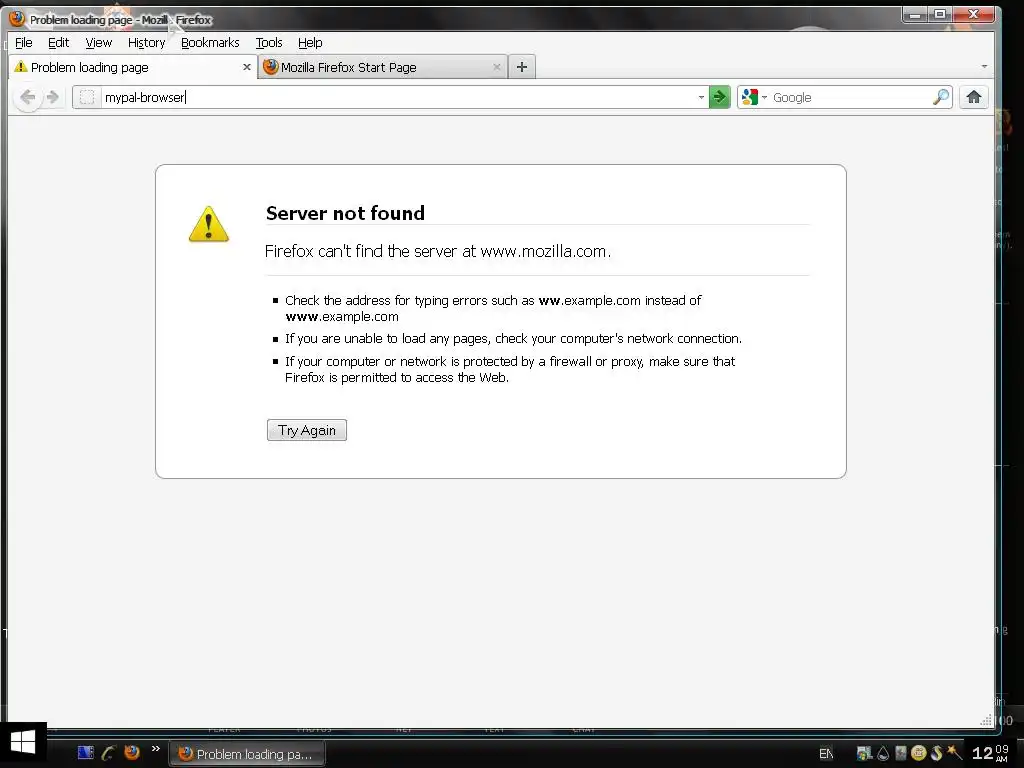
Task: Click the 'Server not found' heading
Action: pyautogui.click(x=345, y=213)
